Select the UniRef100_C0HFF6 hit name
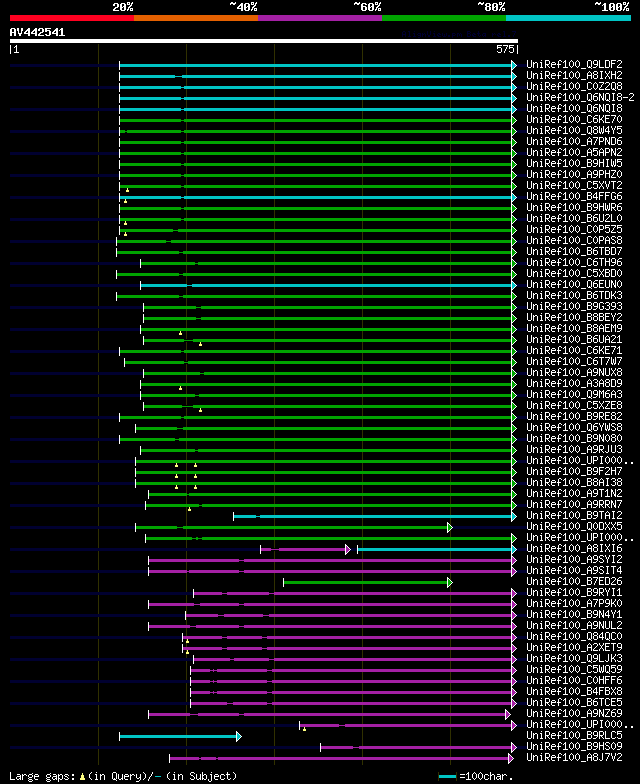640x784 pixels. 574,680
